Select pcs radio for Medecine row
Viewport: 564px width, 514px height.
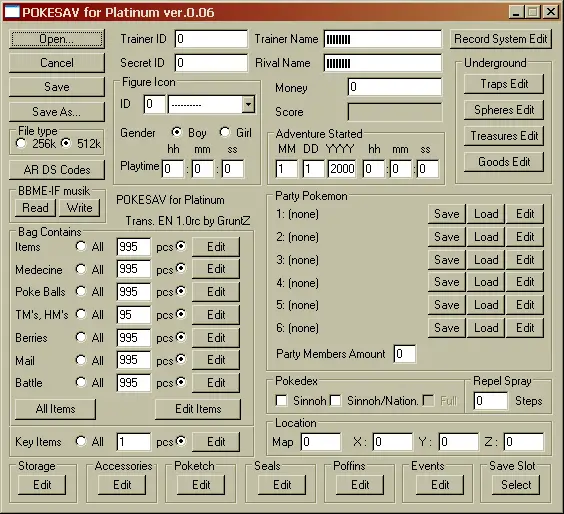(x=181, y=268)
